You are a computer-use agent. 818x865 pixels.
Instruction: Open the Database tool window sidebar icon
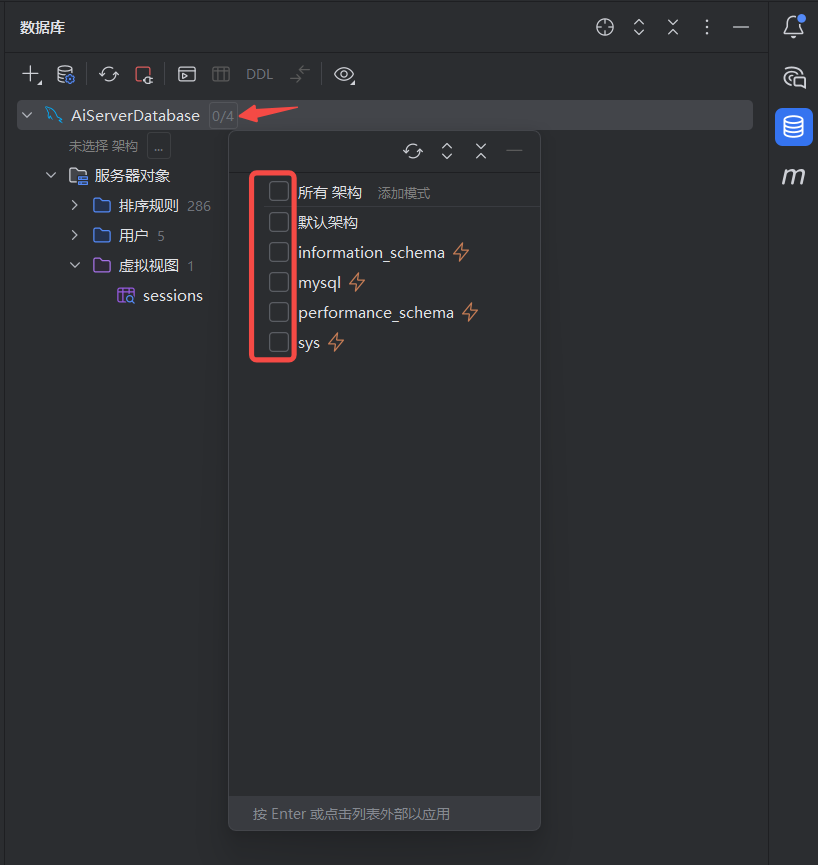(793, 127)
